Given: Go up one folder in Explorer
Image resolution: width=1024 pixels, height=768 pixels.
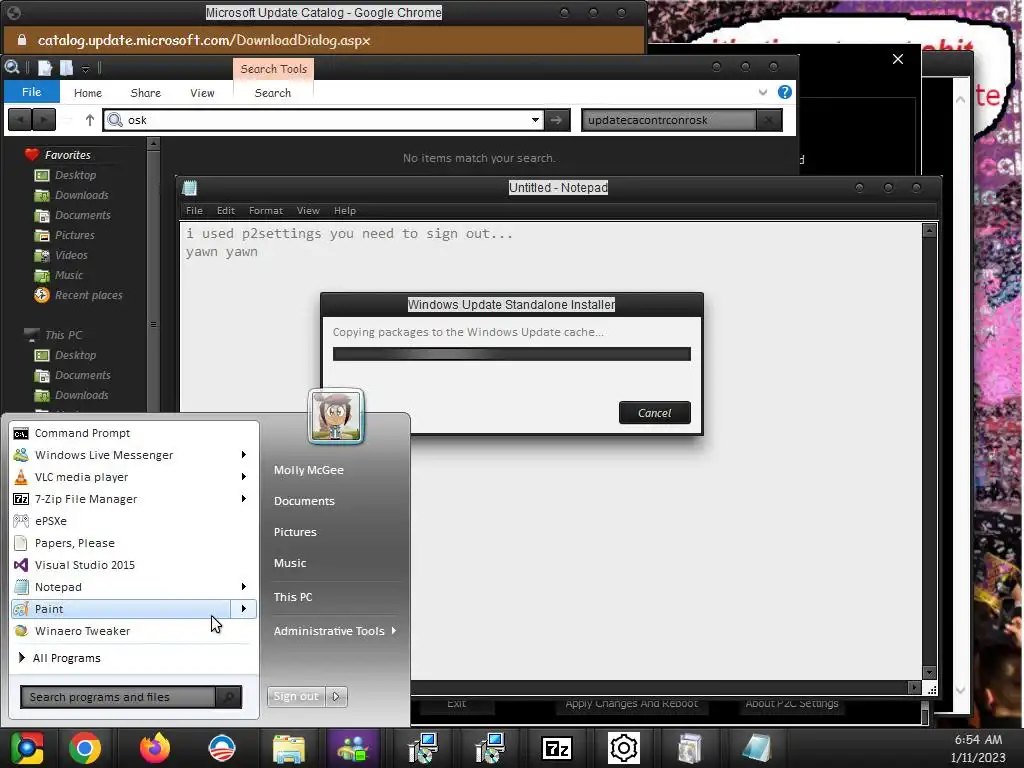Looking at the screenshot, I should click(x=89, y=120).
